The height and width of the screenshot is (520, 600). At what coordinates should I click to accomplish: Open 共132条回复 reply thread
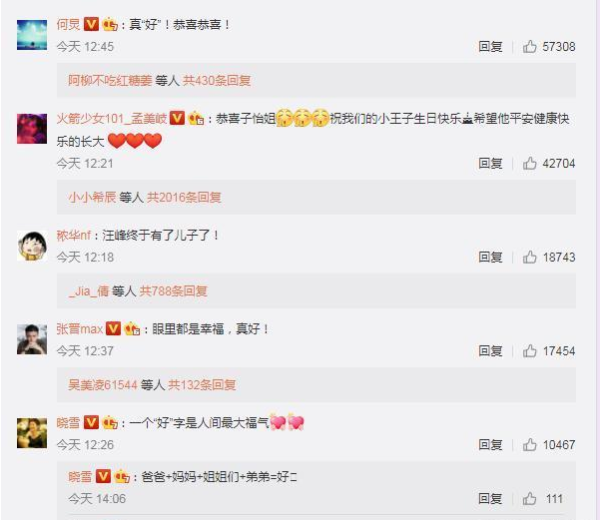point(202,385)
